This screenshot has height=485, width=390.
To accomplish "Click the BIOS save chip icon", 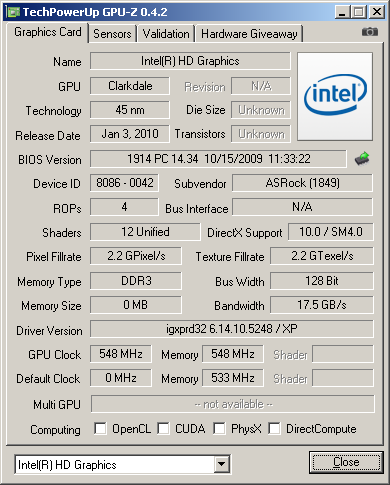I will pos(362,159).
